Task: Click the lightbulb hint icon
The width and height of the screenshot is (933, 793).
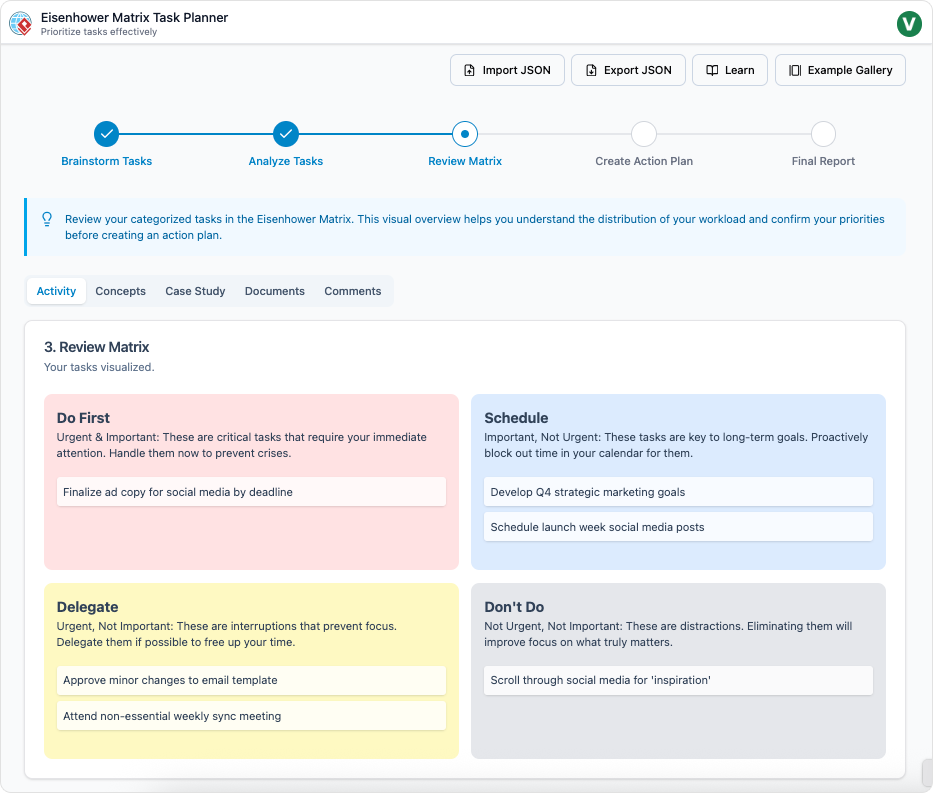Action: click(x=47, y=219)
